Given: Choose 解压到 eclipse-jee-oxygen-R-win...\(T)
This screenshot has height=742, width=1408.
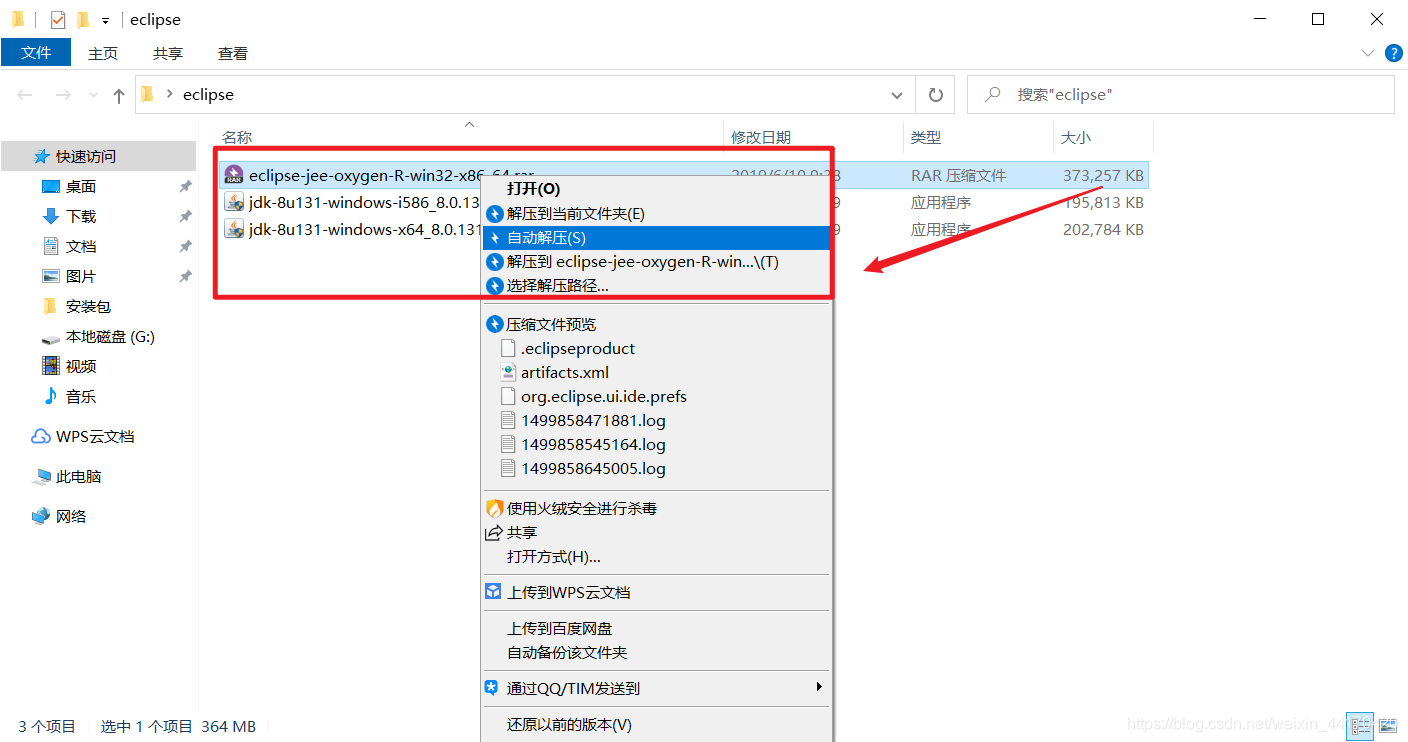Looking at the screenshot, I should click(x=656, y=262).
